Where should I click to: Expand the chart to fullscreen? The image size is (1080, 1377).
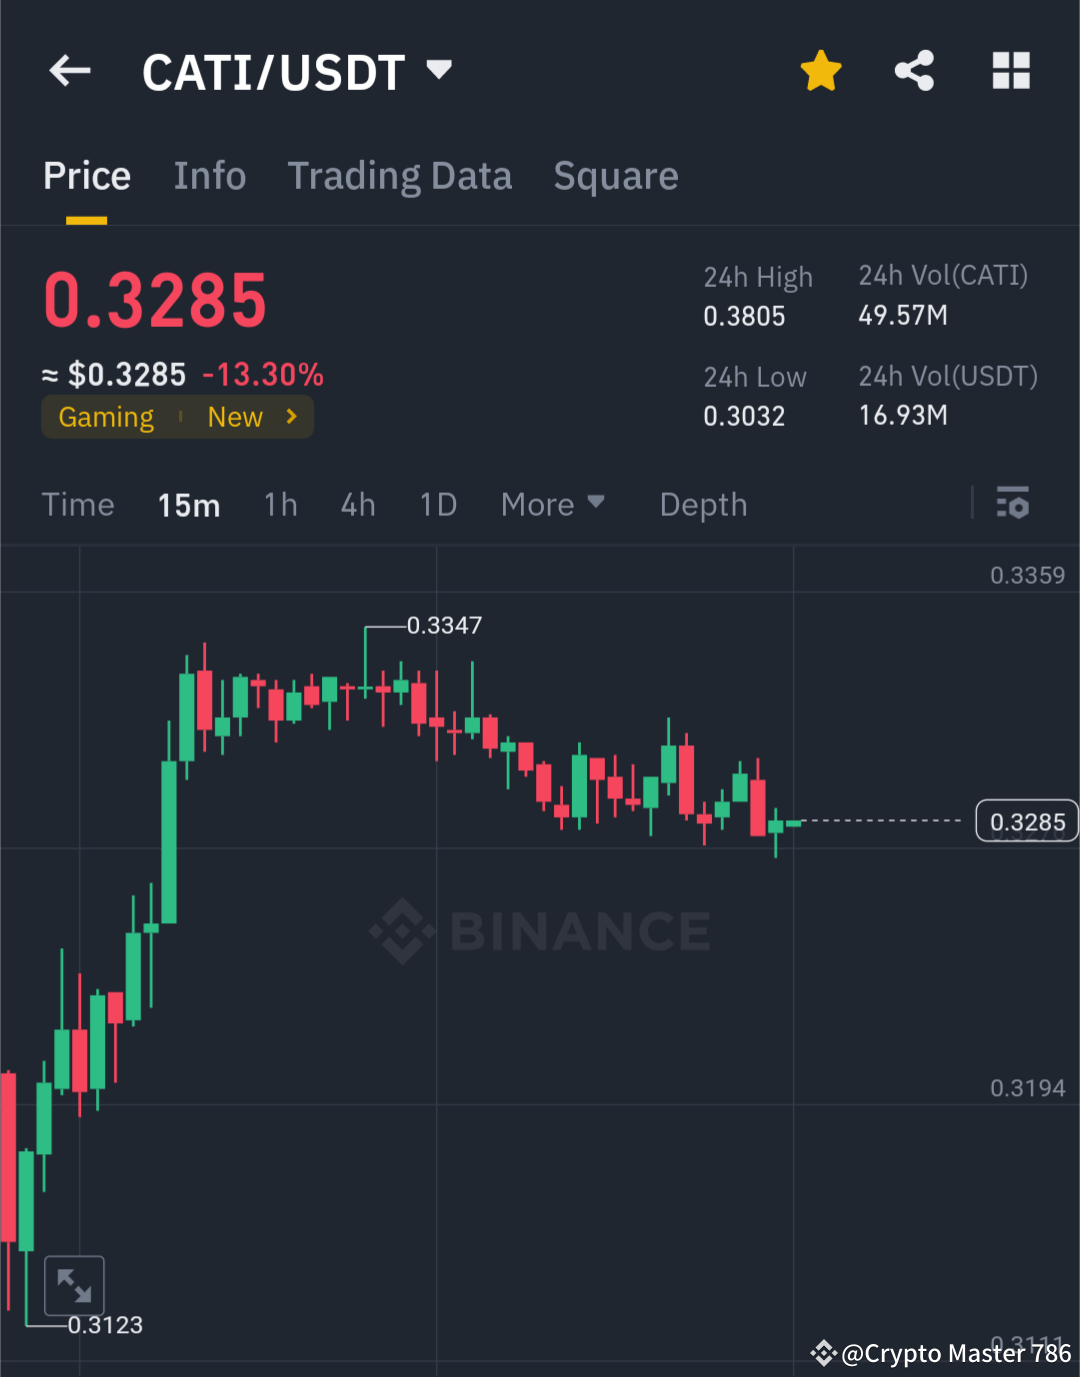(x=75, y=1285)
